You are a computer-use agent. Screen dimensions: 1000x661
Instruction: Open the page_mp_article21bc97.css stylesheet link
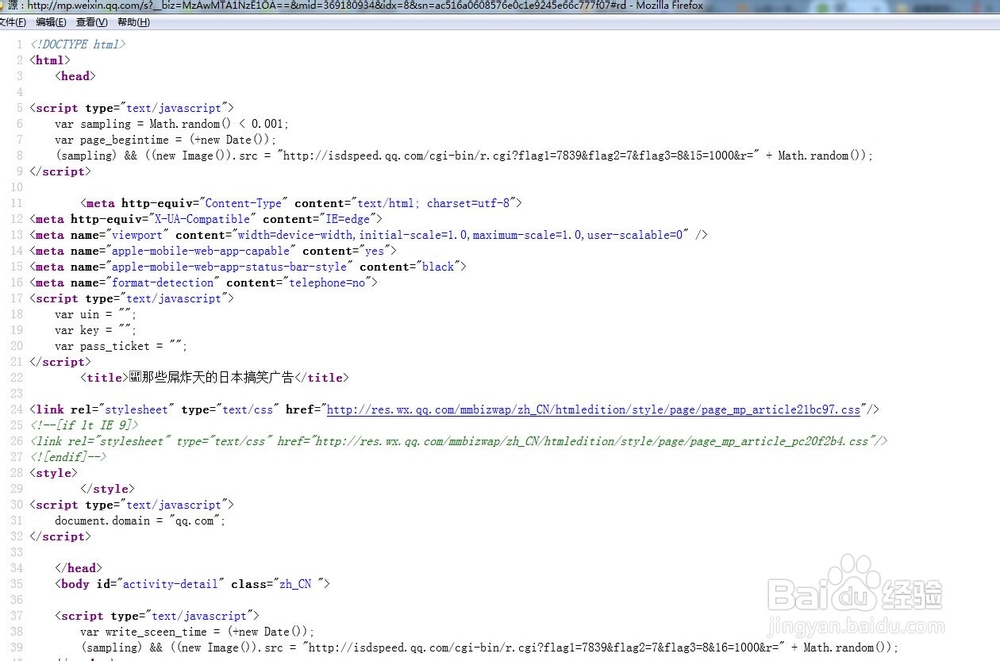click(594, 410)
